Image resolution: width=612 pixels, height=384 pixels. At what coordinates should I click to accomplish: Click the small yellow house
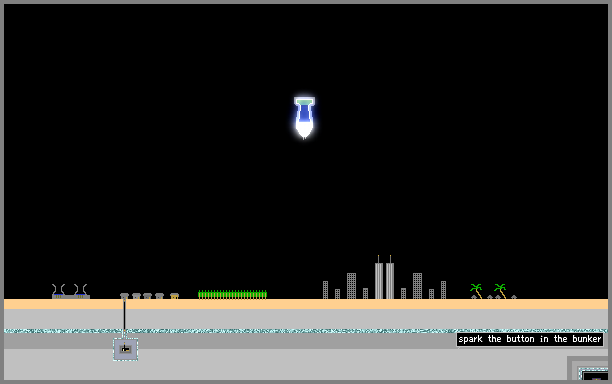click(174, 296)
